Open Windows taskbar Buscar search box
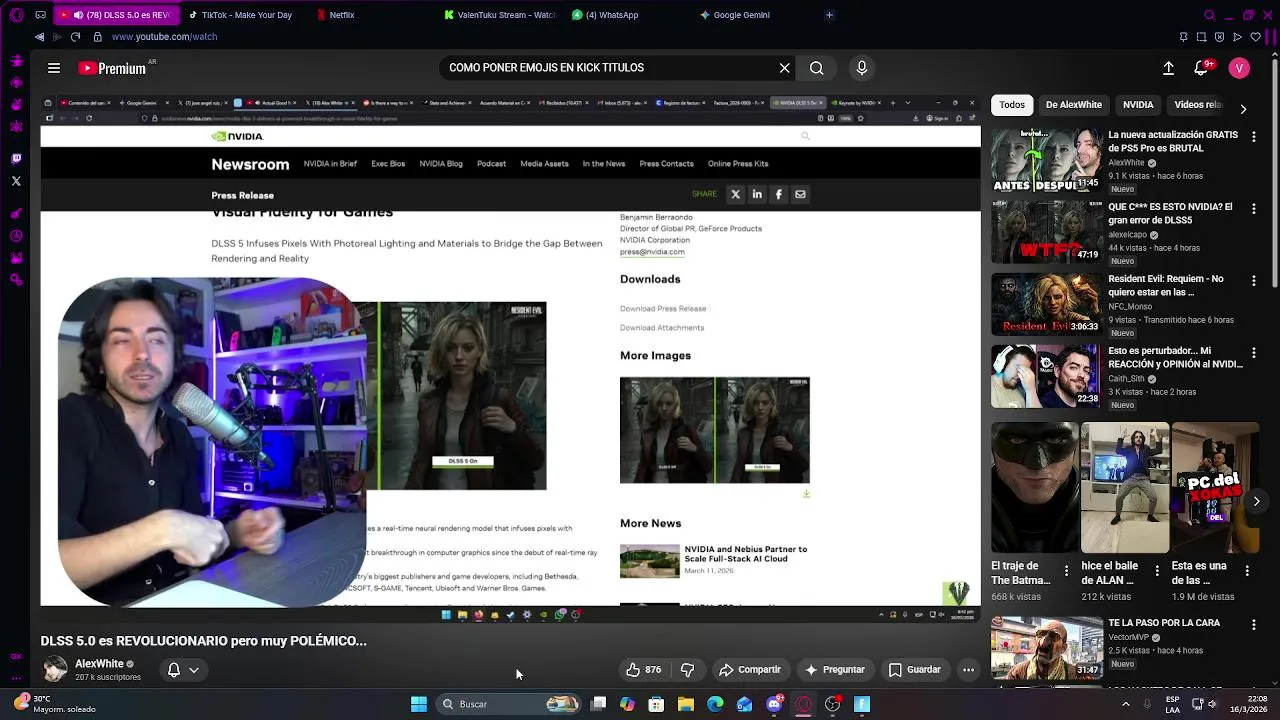Image resolution: width=1280 pixels, height=720 pixels. (510, 704)
